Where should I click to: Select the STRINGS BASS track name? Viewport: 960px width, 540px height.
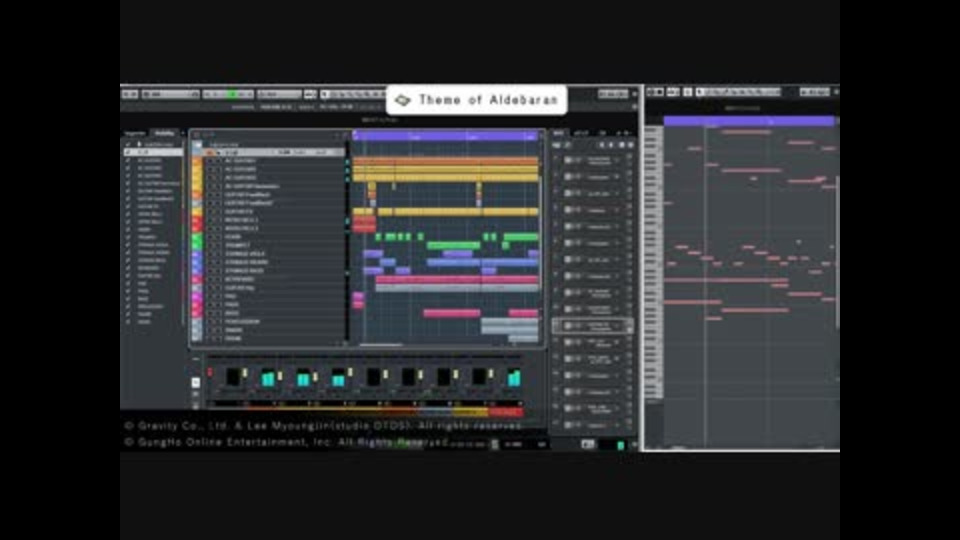pyautogui.click(x=244, y=271)
